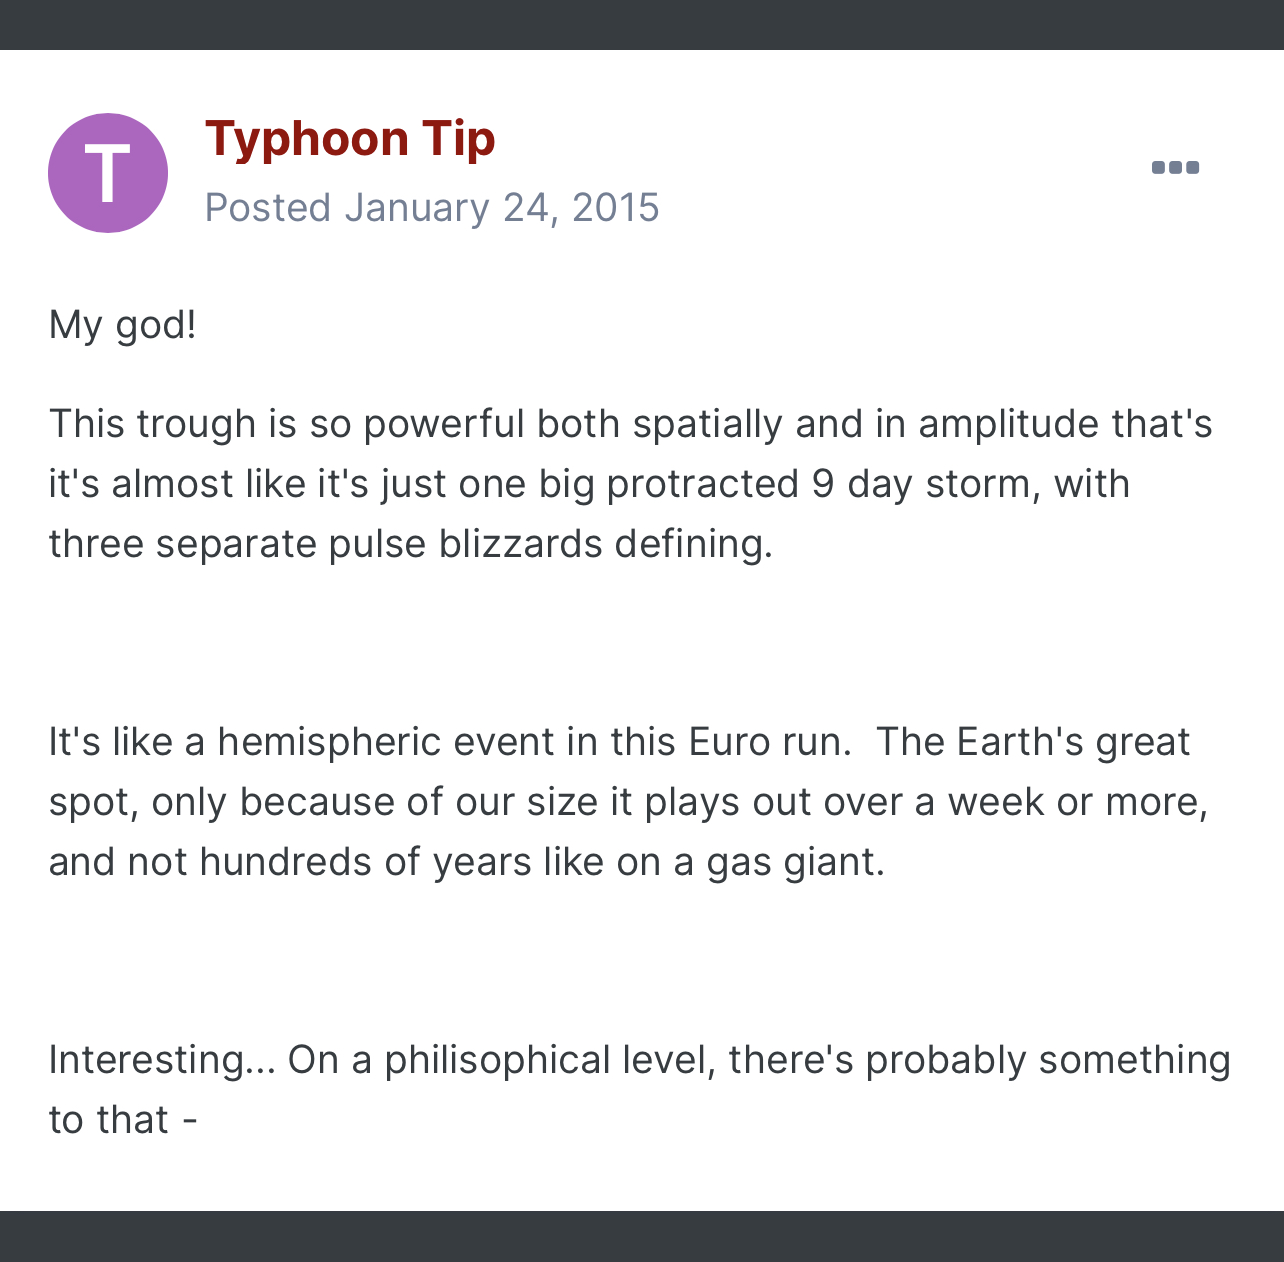
Task: Click the words "gas giant"
Action: point(795,862)
